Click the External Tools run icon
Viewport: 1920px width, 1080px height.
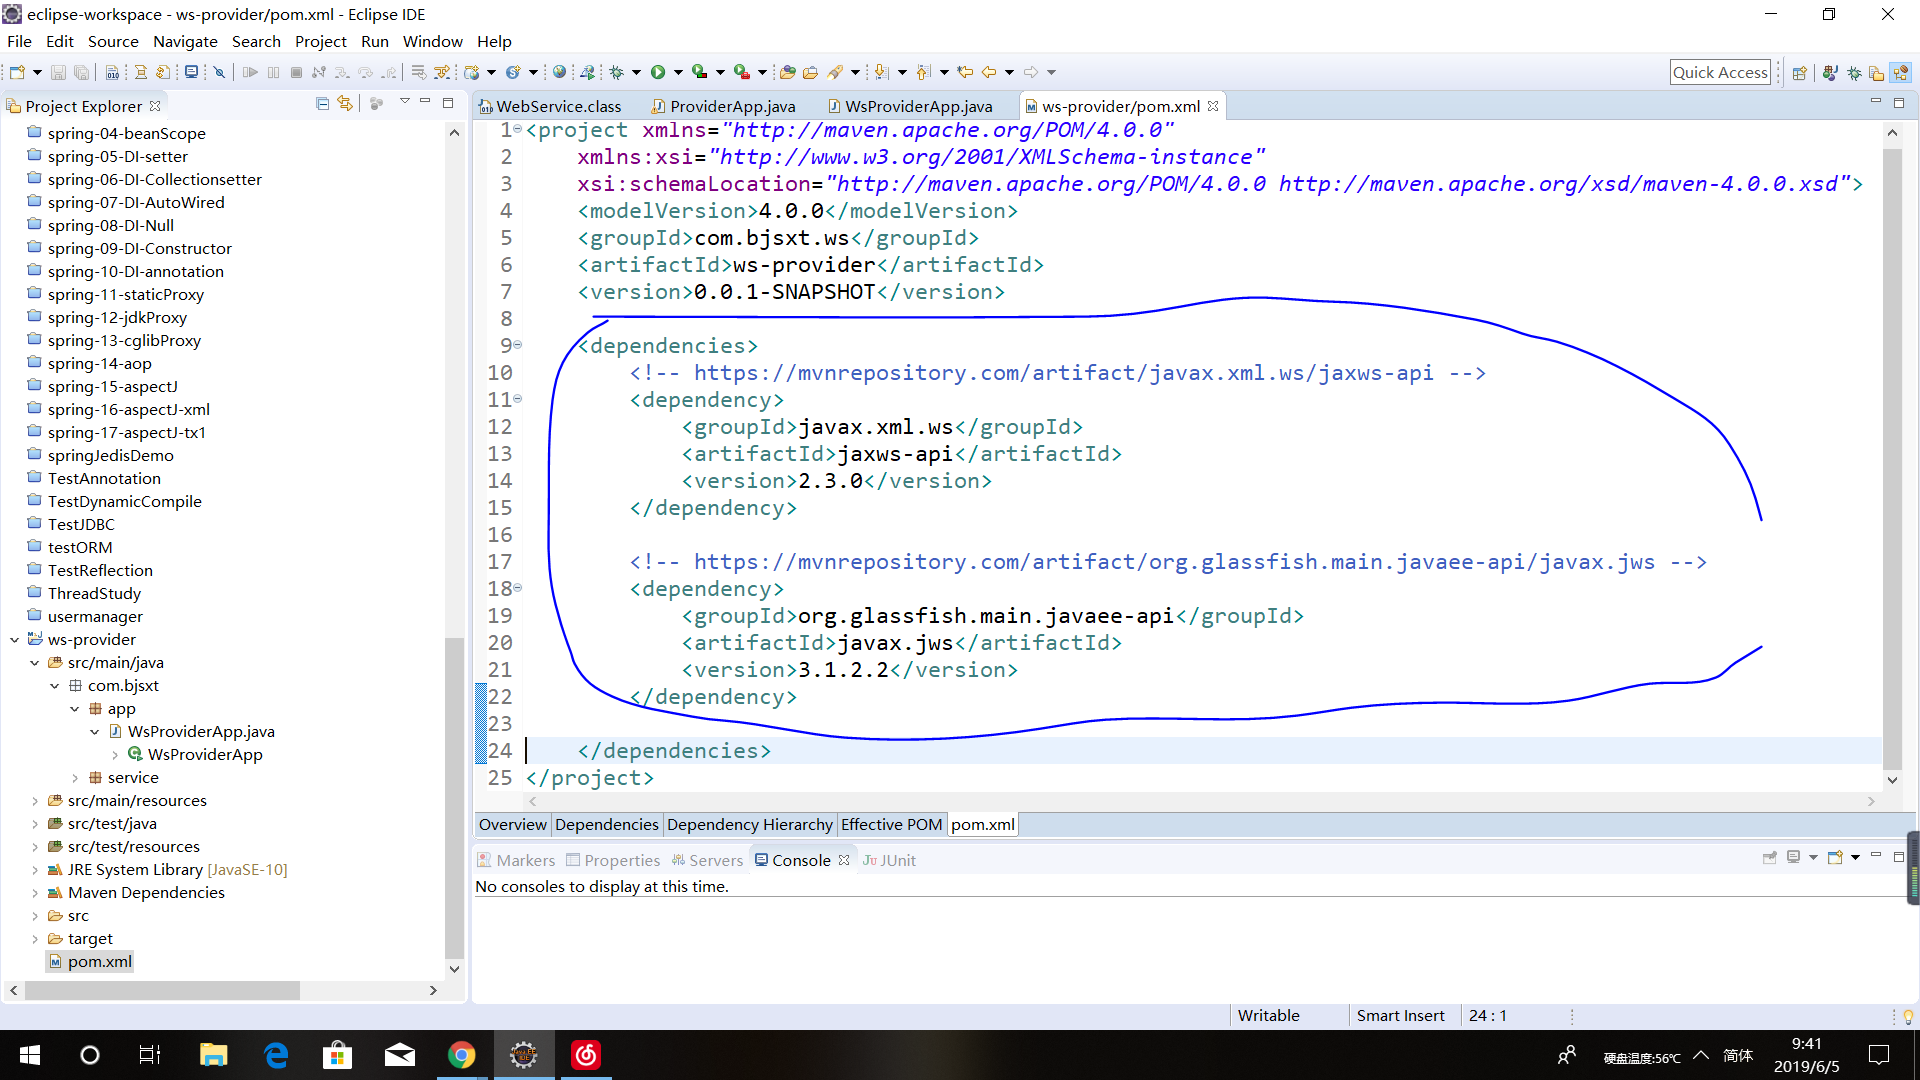coord(742,72)
